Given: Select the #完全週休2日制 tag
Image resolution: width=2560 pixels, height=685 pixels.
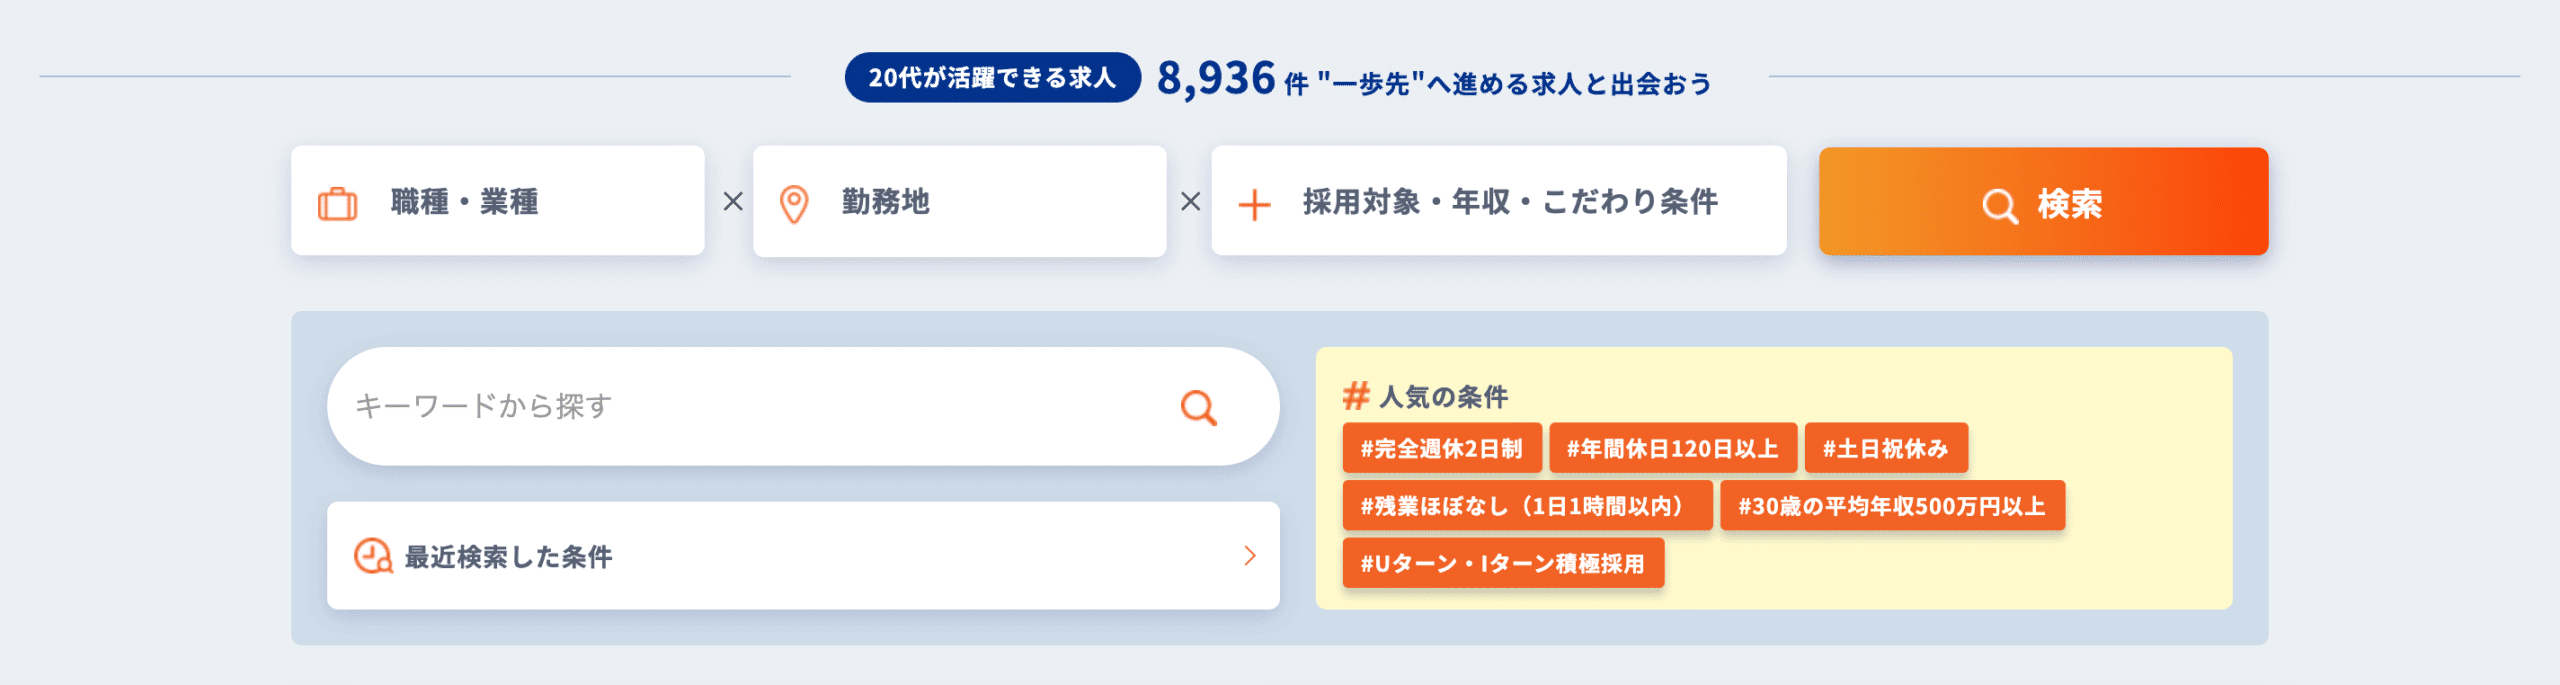Looking at the screenshot, I should tap(1442, 448).
